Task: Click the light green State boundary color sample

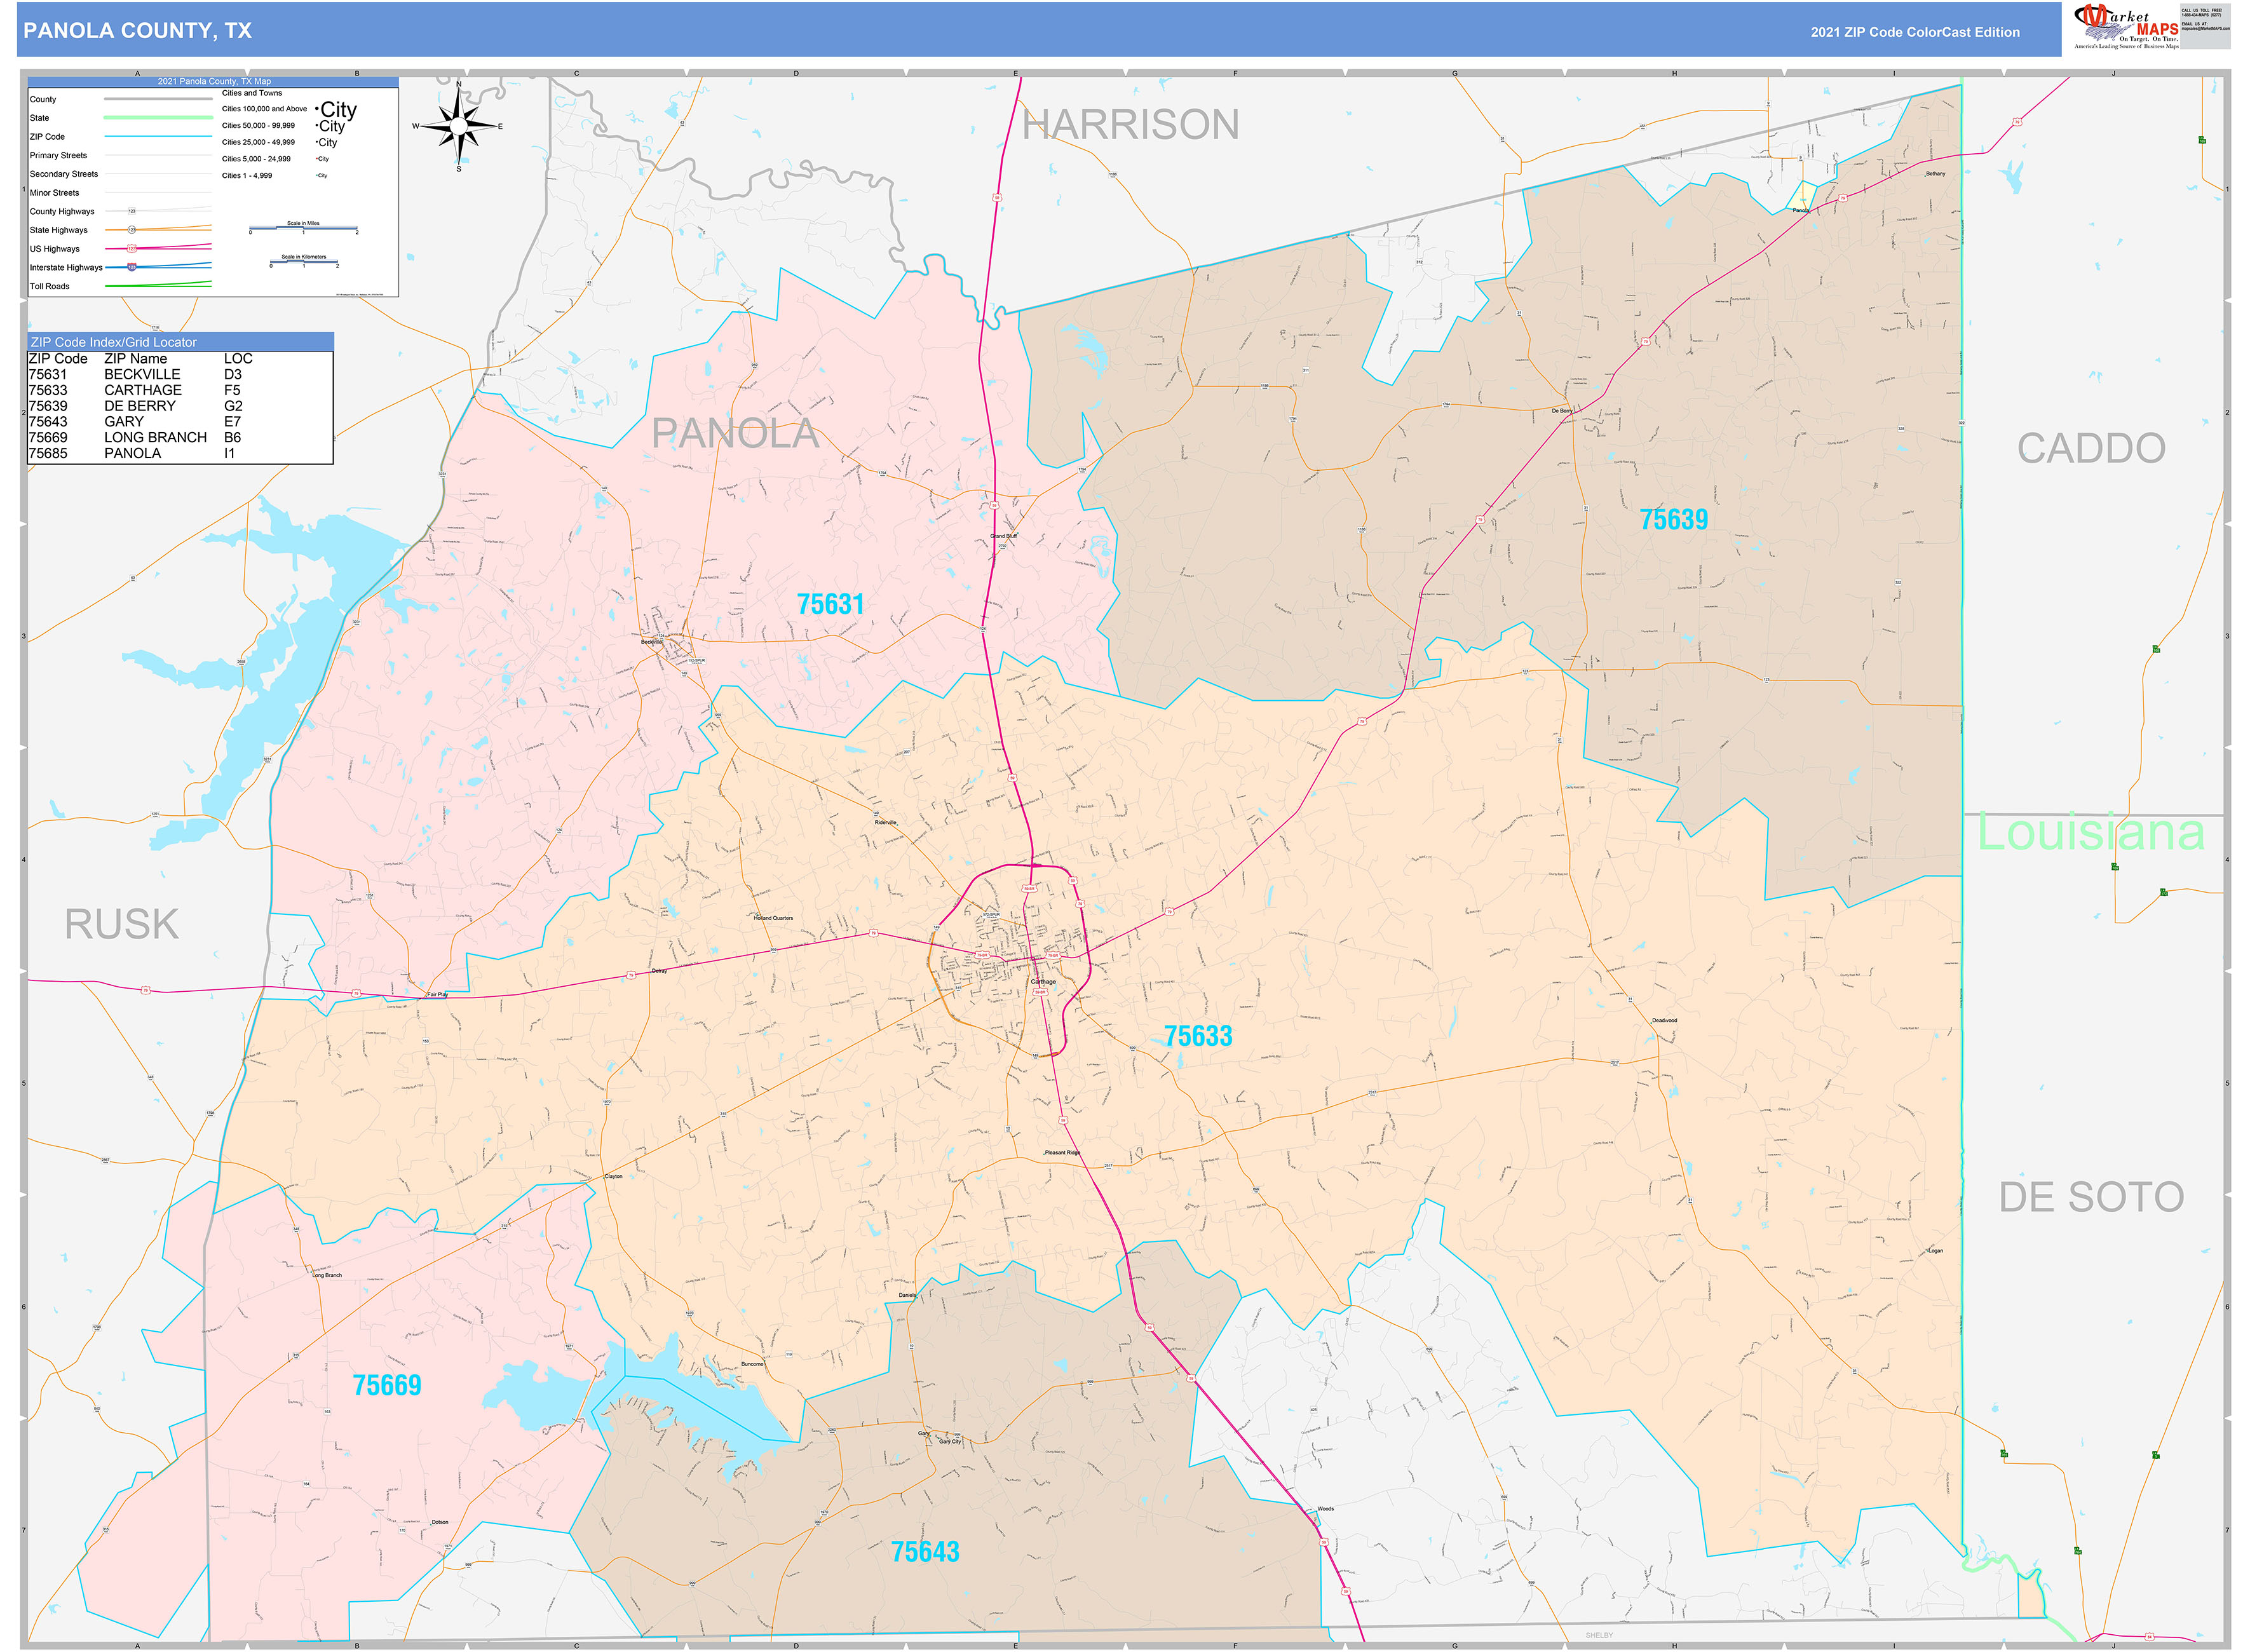Action: click(x=158, y=118)
